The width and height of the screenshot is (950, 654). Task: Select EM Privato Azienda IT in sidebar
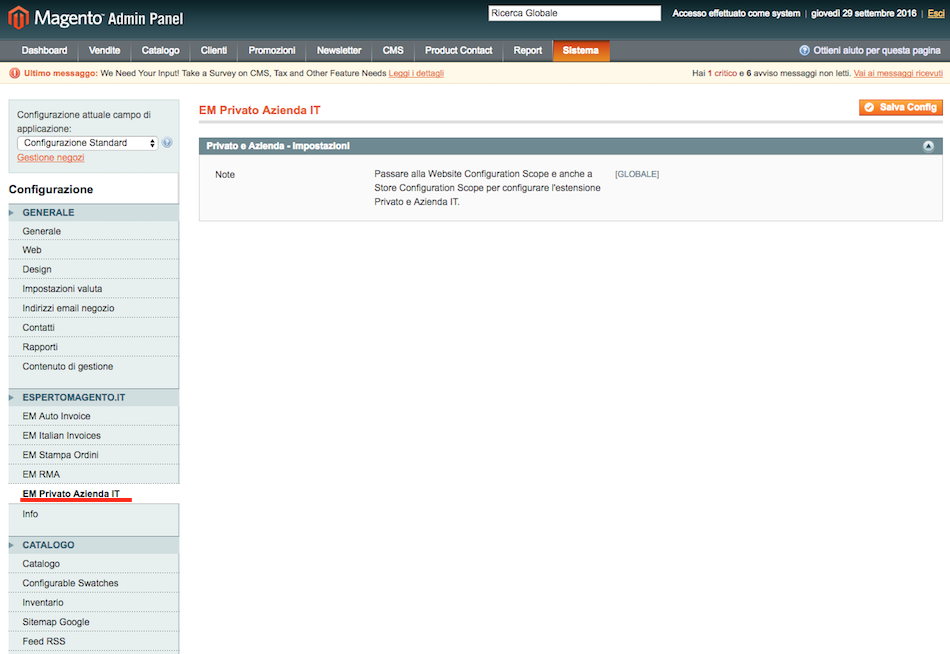[x=93, y=494]
